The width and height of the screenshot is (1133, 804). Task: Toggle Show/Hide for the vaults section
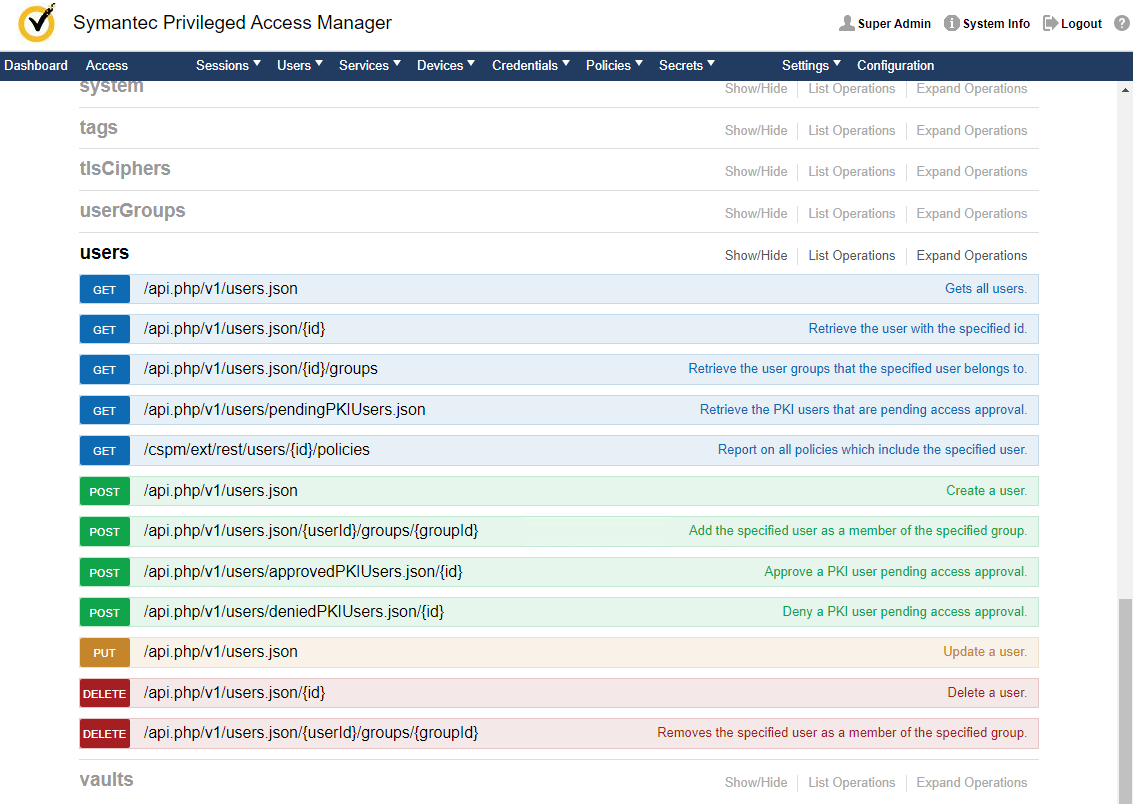coord(756,782)
